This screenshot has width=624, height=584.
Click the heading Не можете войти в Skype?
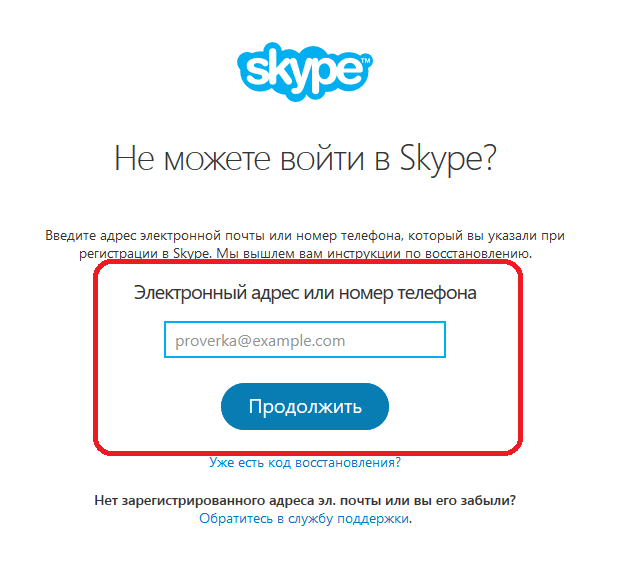coord(305,159)
